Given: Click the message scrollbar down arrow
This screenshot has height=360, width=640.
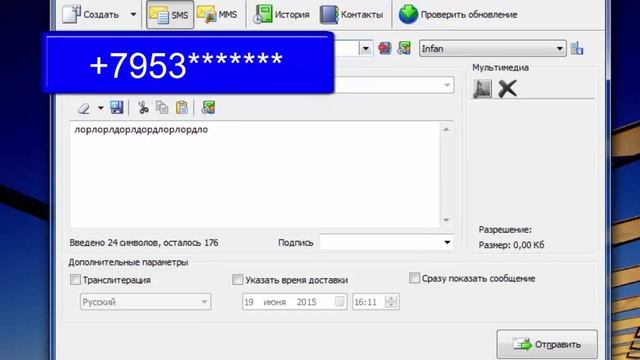Looking at the screenshot, I should pos(447,220).
